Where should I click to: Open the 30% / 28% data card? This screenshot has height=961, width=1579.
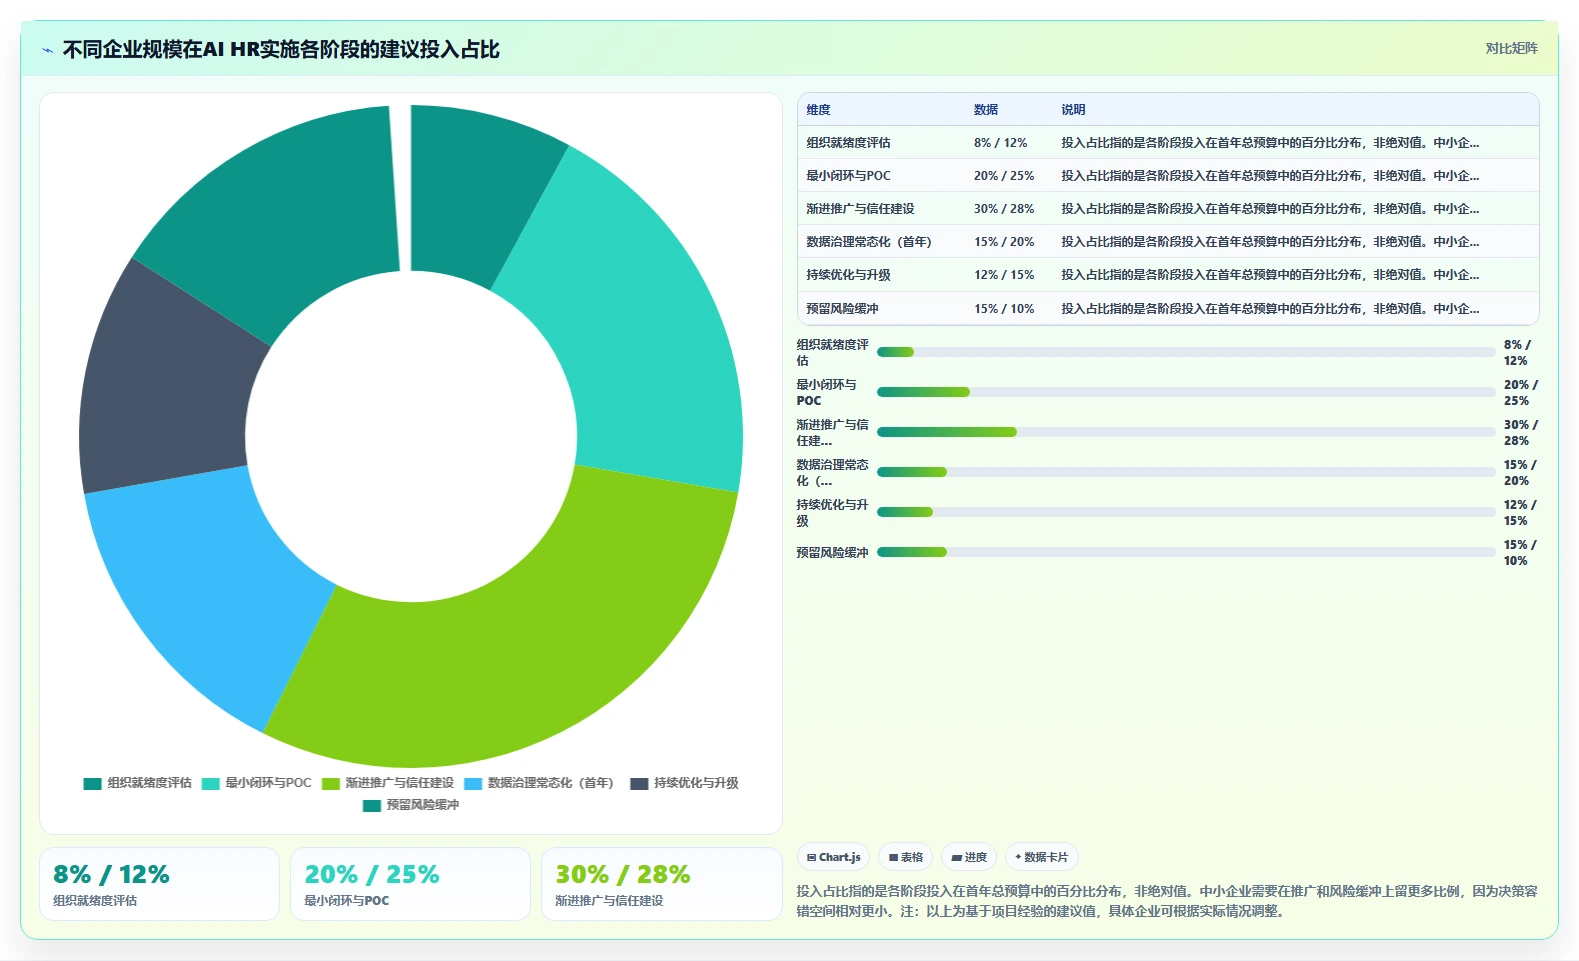point(661,884)
